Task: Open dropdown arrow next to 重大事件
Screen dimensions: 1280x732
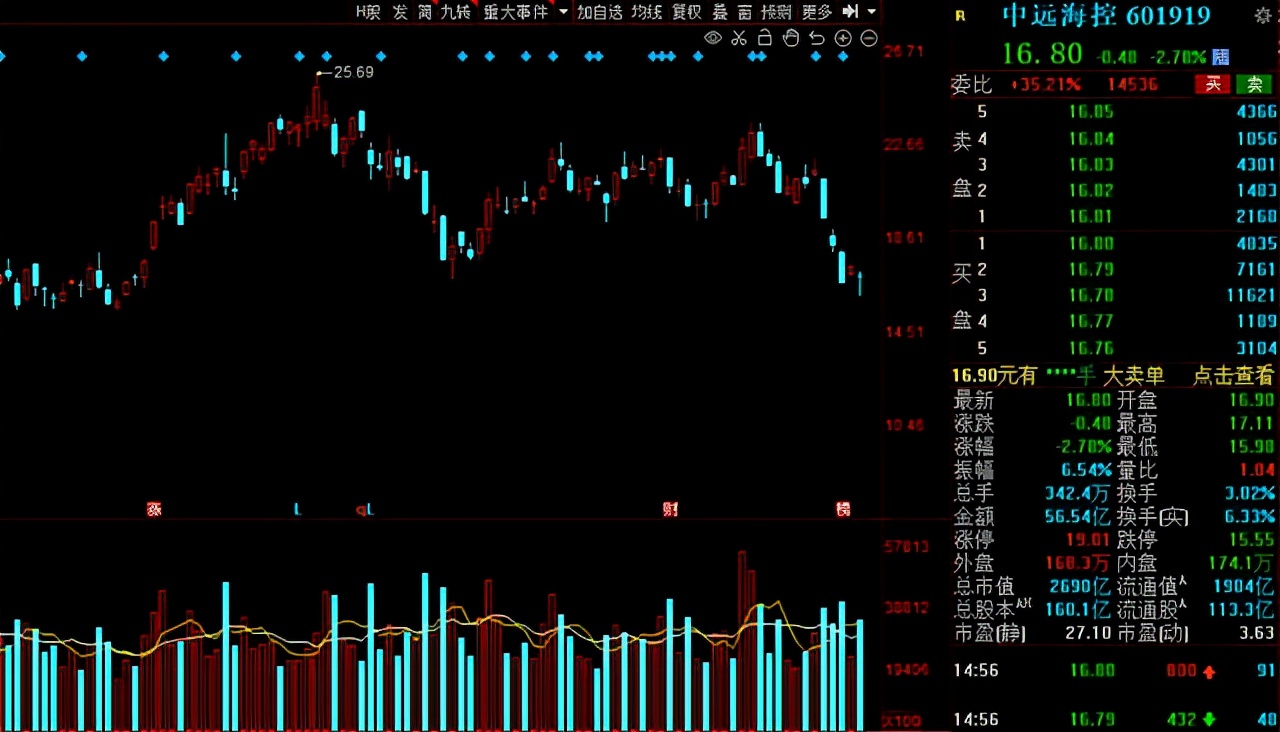Action: 564,12
